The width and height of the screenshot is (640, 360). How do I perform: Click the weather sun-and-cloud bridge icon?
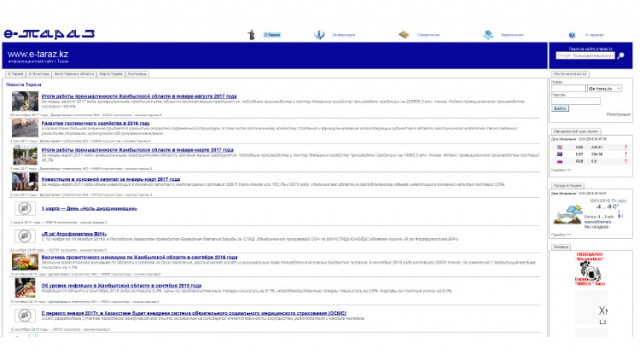click(568, 215)
